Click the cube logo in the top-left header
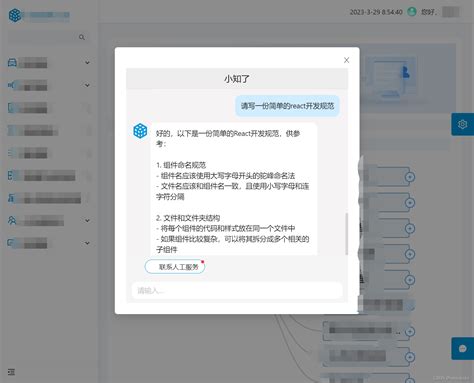 [15, 15]
